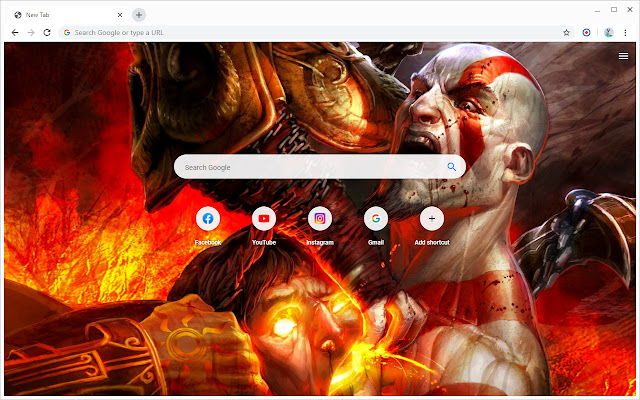Click the Instagram label text
The width and height of the screenshot is (640, 400).
pos(320,242)
